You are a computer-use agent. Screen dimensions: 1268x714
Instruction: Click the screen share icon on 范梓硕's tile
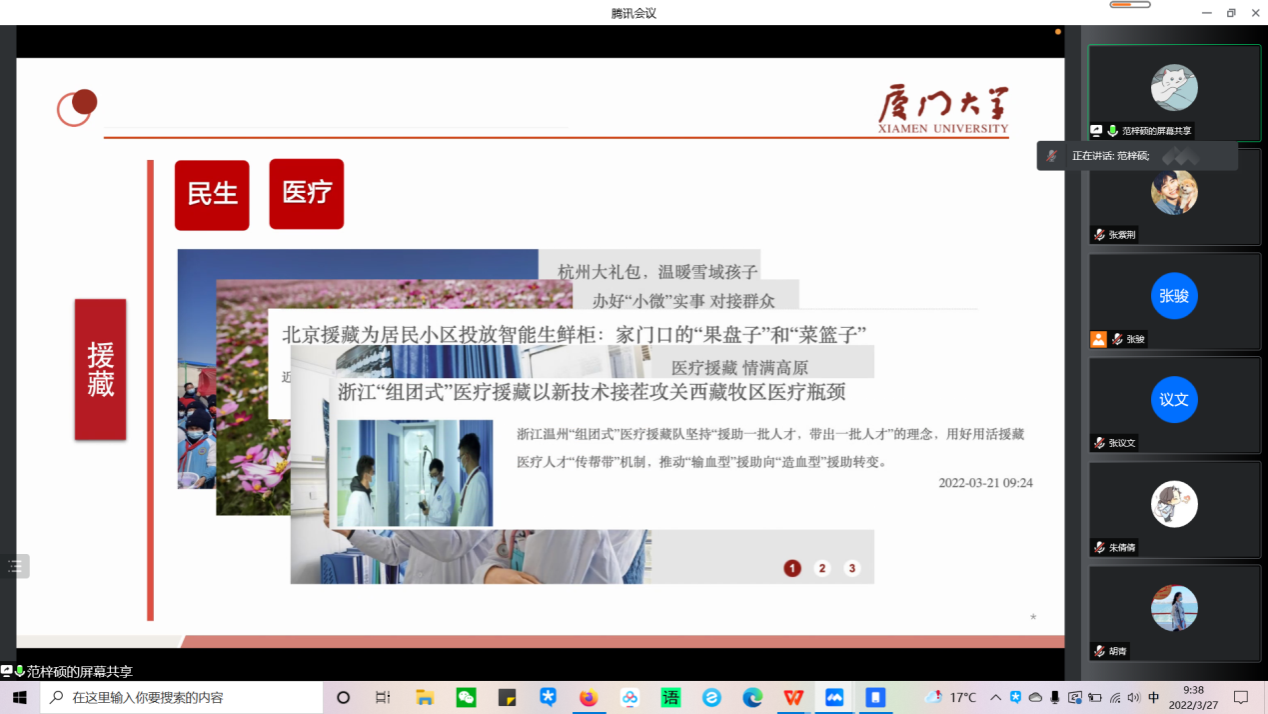(1096, 131)
